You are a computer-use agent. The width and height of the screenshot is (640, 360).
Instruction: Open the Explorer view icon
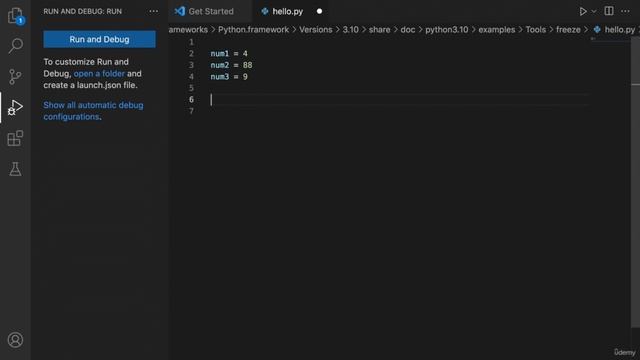point(16,16)
